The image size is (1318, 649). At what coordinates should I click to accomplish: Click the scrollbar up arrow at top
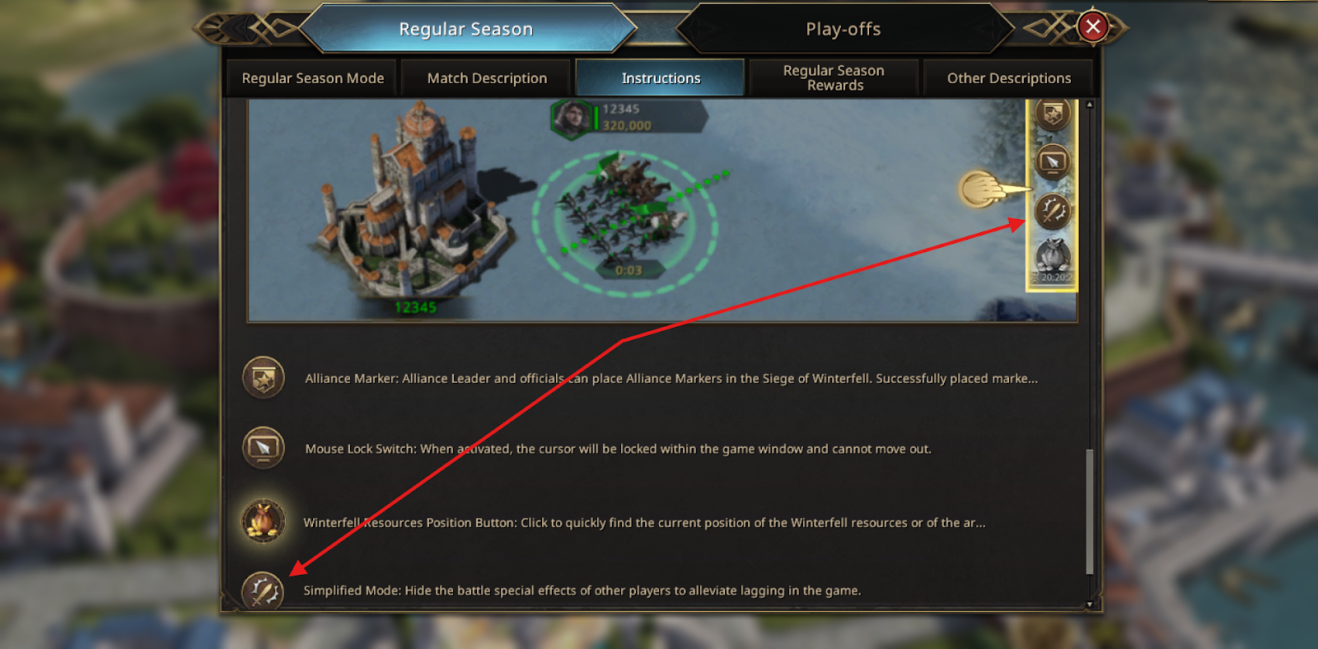[1089, 104]
